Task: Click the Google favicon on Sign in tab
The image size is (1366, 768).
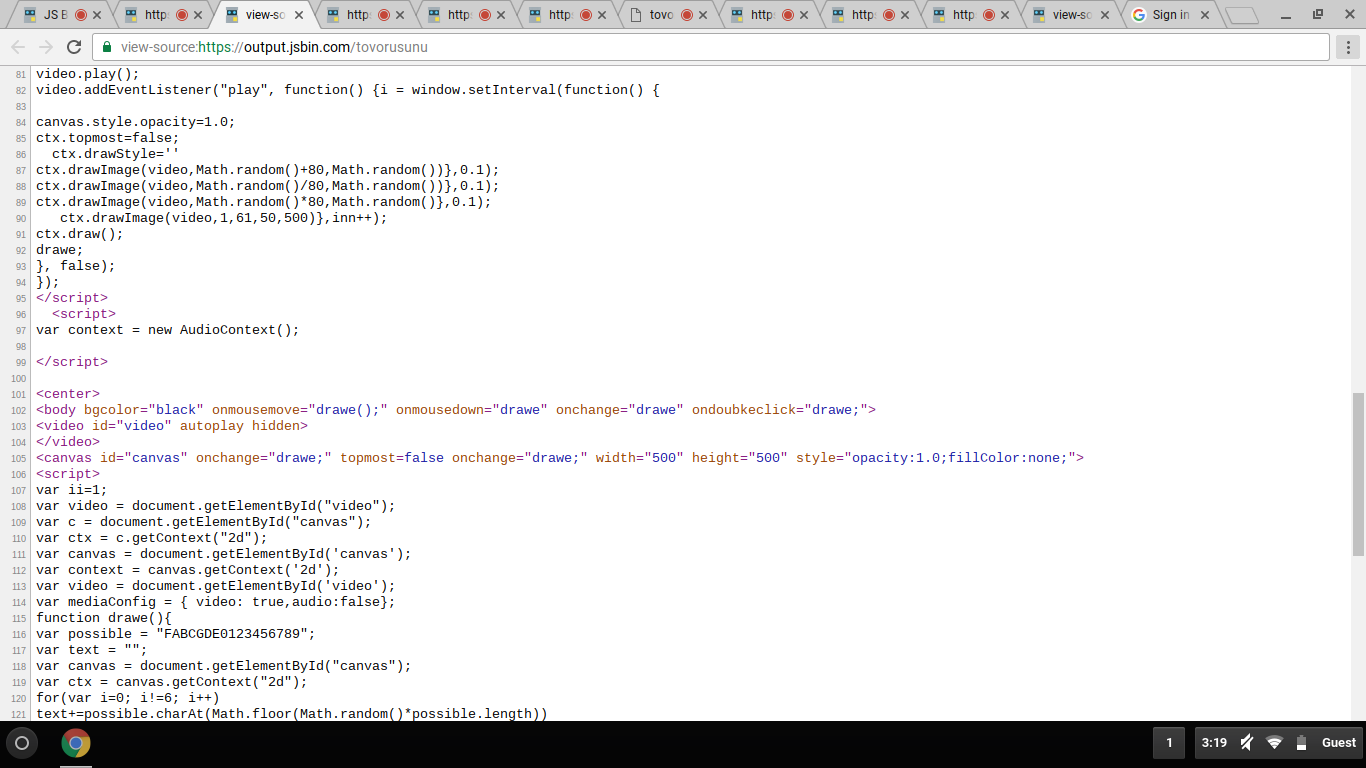Action: click(x=1138, y=15)
